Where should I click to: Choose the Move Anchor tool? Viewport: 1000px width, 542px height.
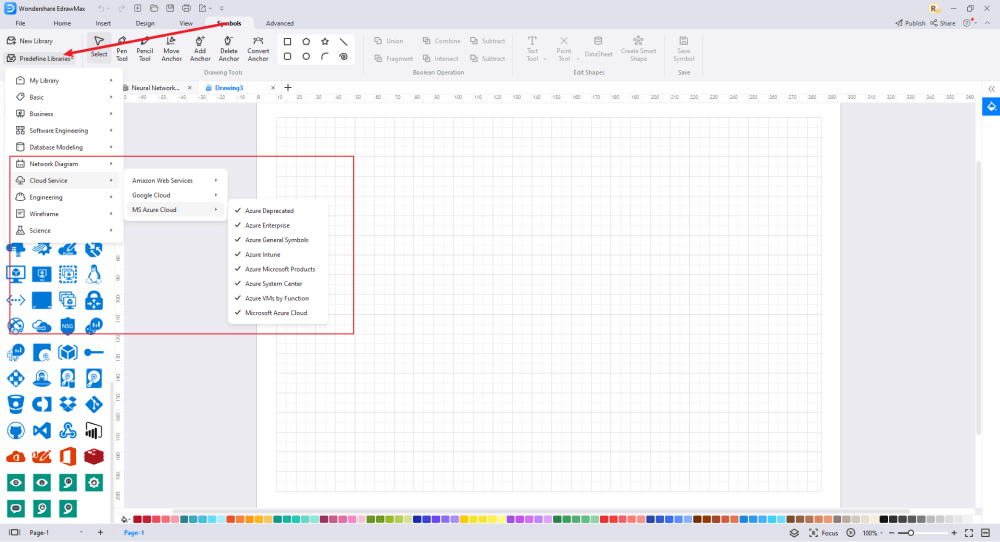[x=171, y=48]
